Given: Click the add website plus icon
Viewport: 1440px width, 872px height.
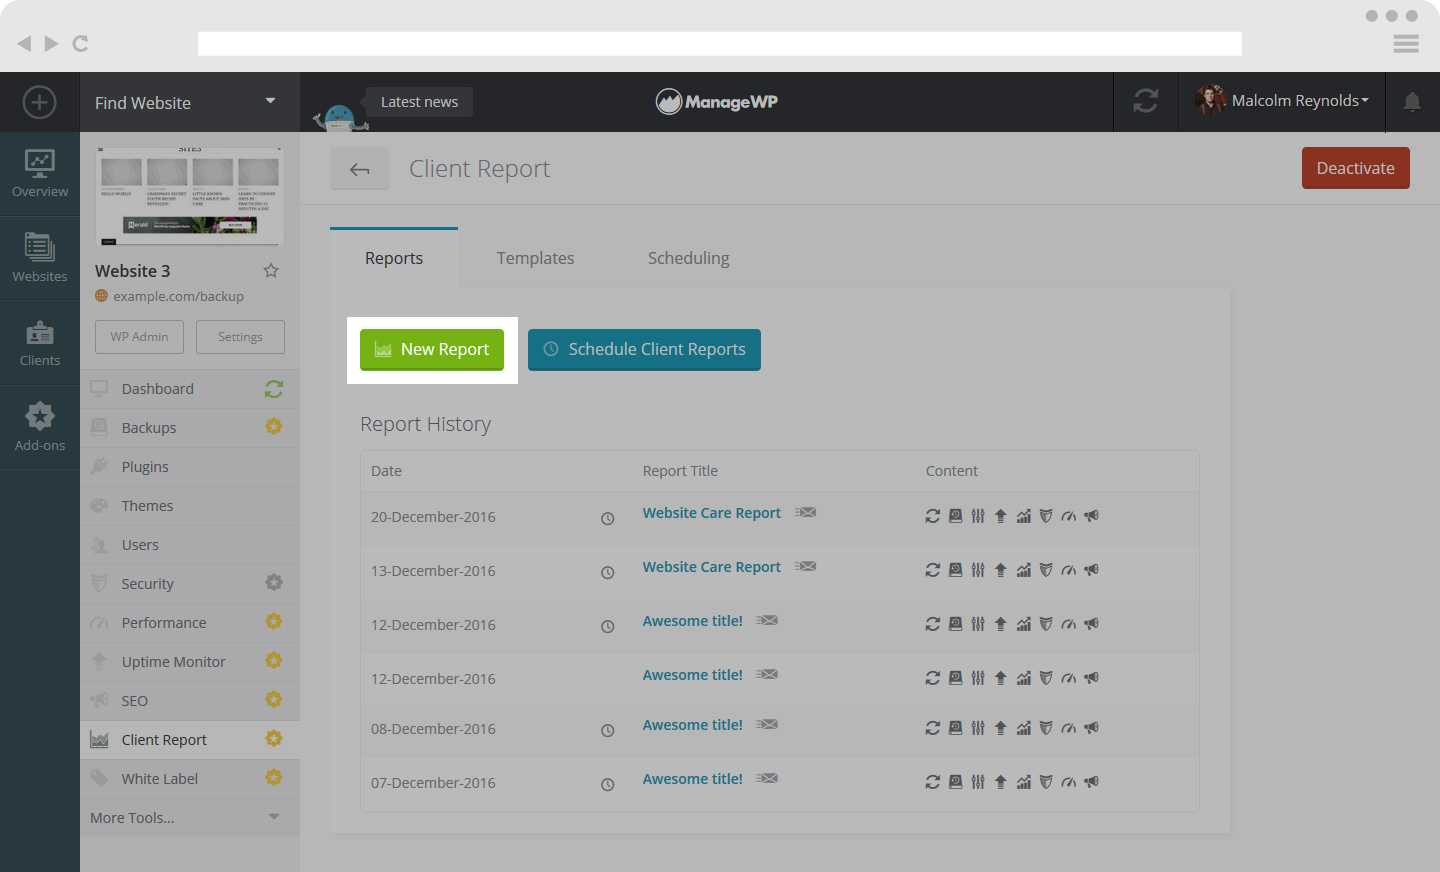Looking at the screenshot, I should click(x=40, y=102).
